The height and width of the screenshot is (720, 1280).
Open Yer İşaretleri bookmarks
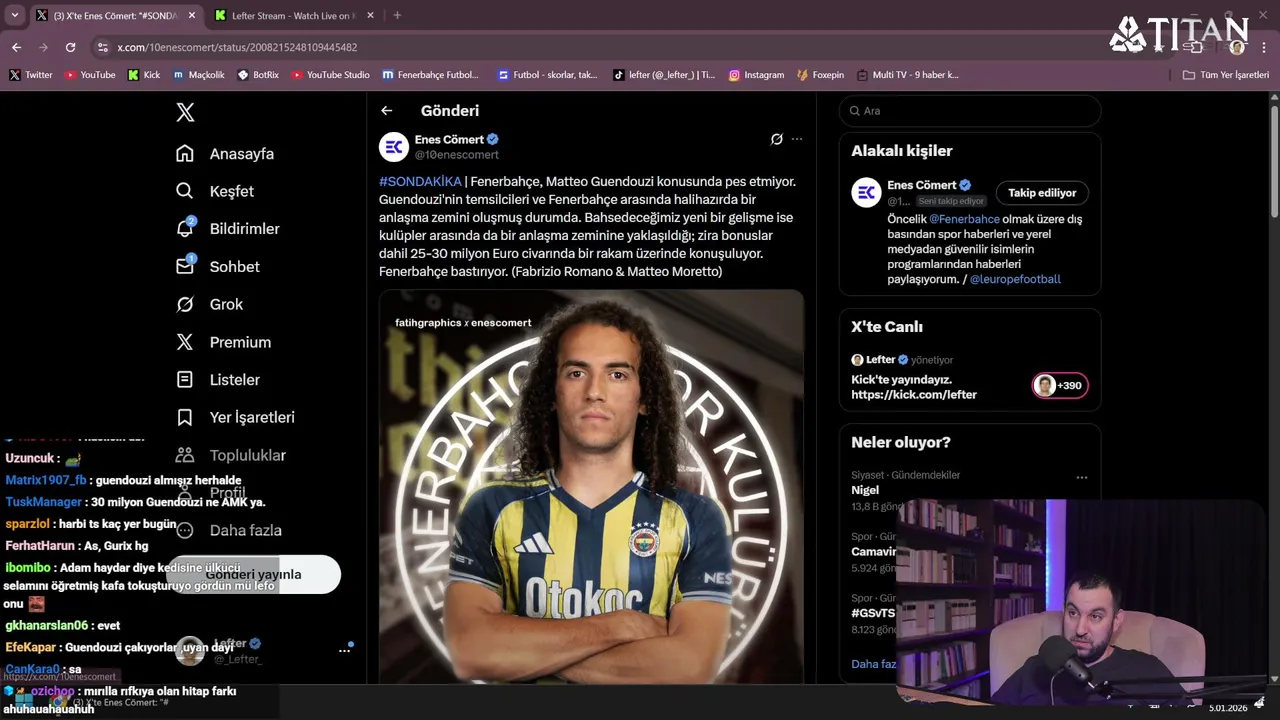coord(235,417)
